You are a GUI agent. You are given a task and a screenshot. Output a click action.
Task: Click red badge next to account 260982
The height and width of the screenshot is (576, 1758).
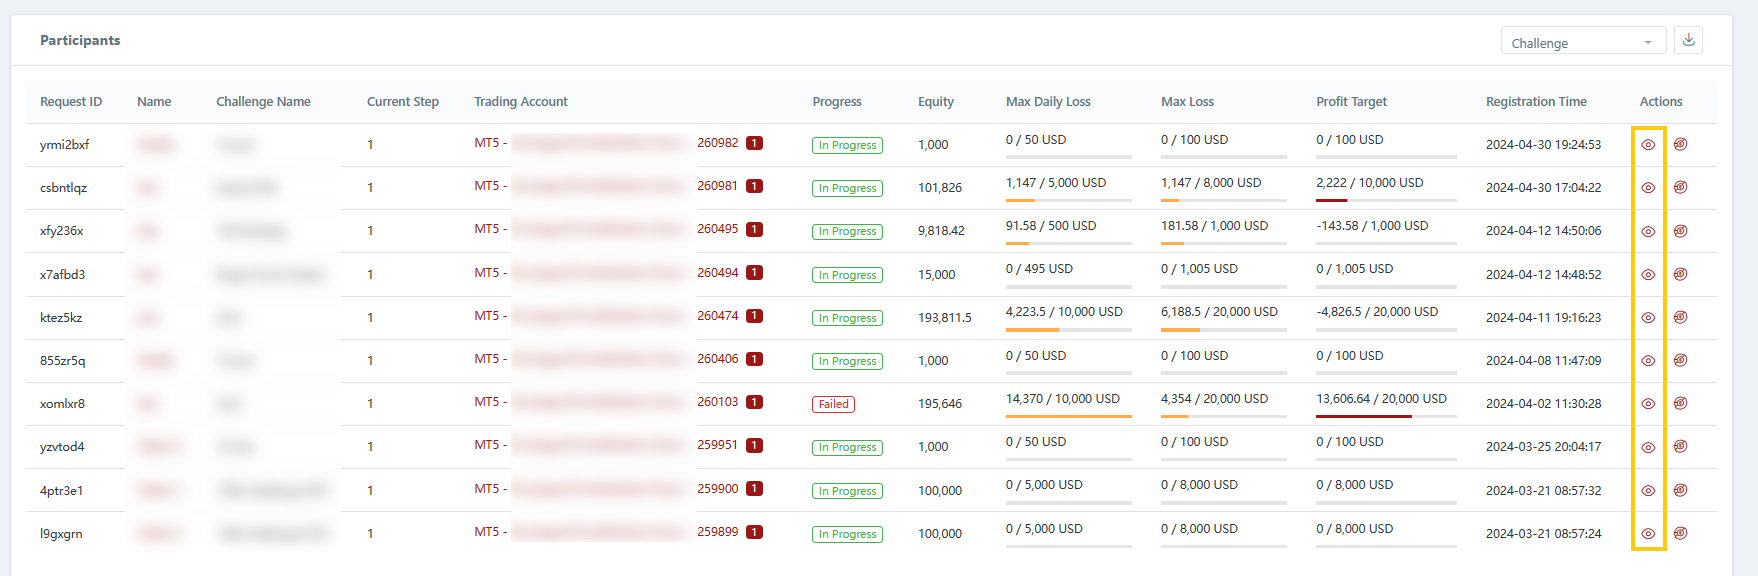754,143
